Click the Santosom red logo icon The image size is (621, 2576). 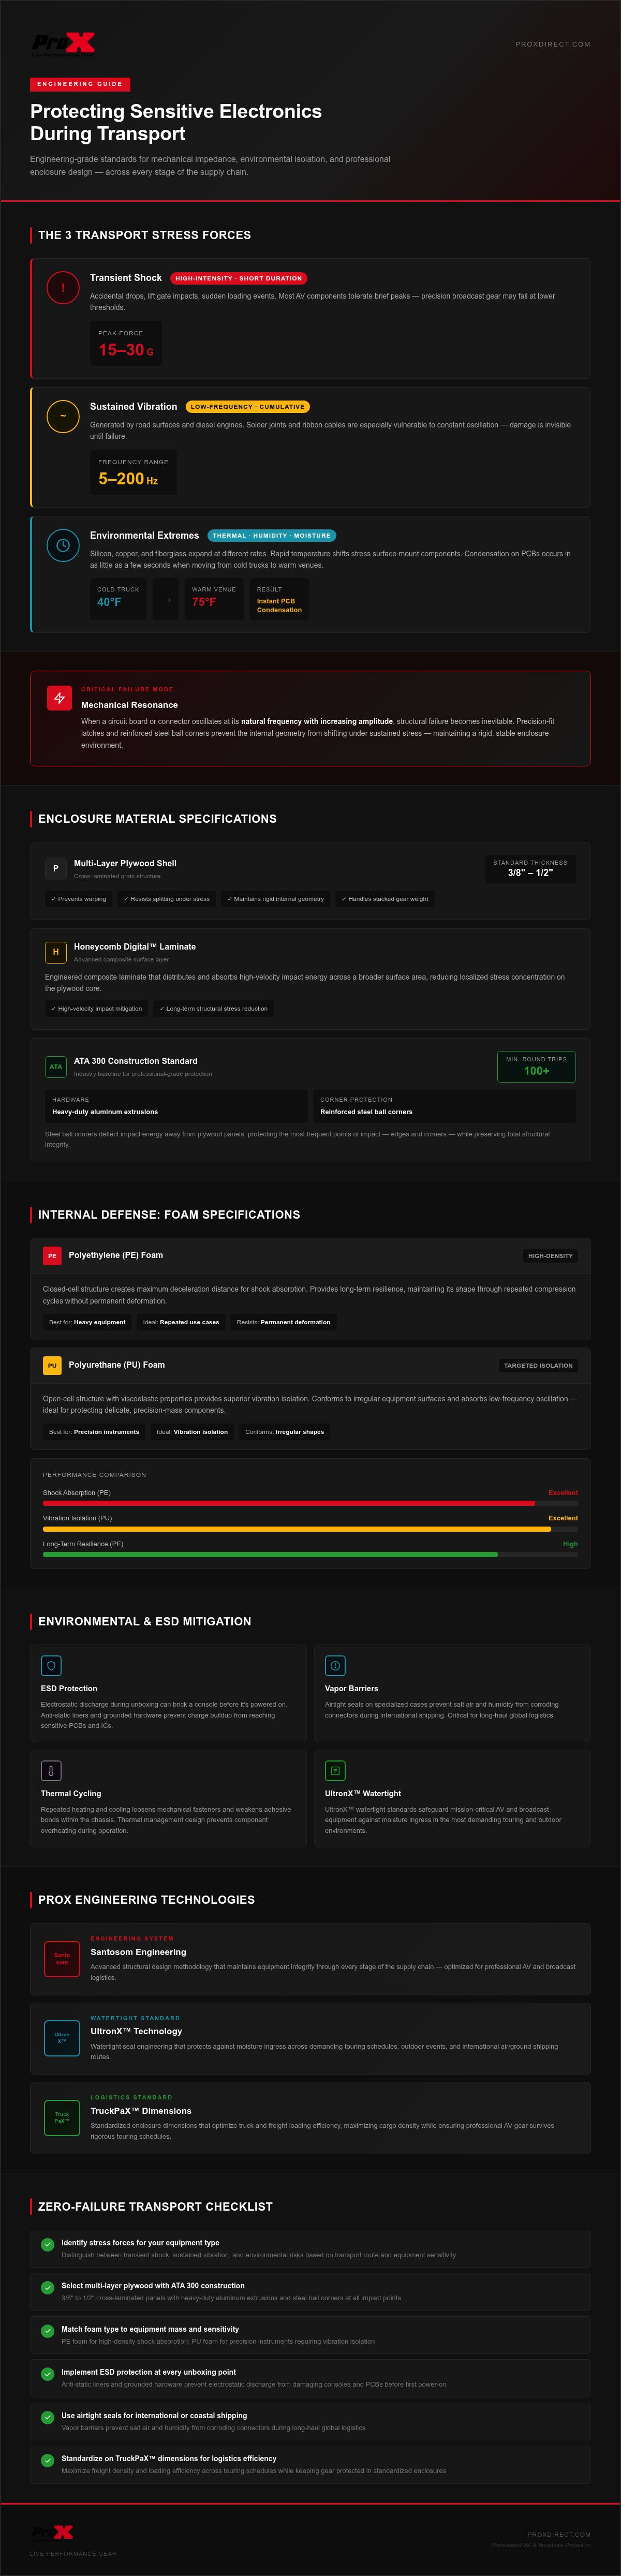pos(62,1958)
